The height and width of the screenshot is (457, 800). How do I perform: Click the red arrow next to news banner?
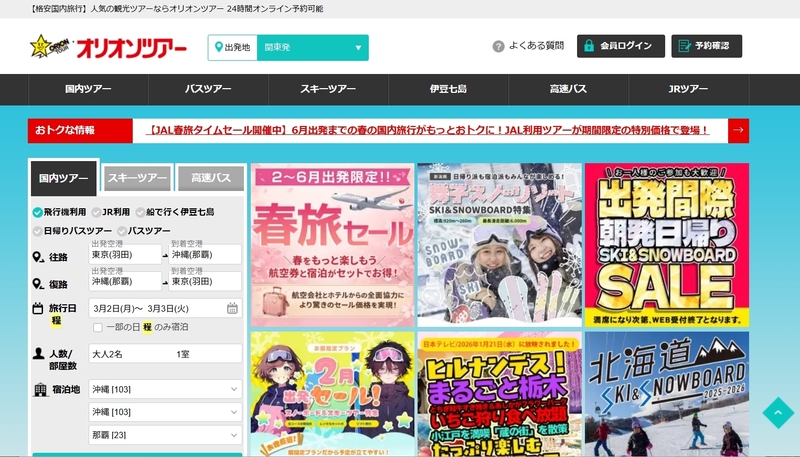click(x=738, y=131)
